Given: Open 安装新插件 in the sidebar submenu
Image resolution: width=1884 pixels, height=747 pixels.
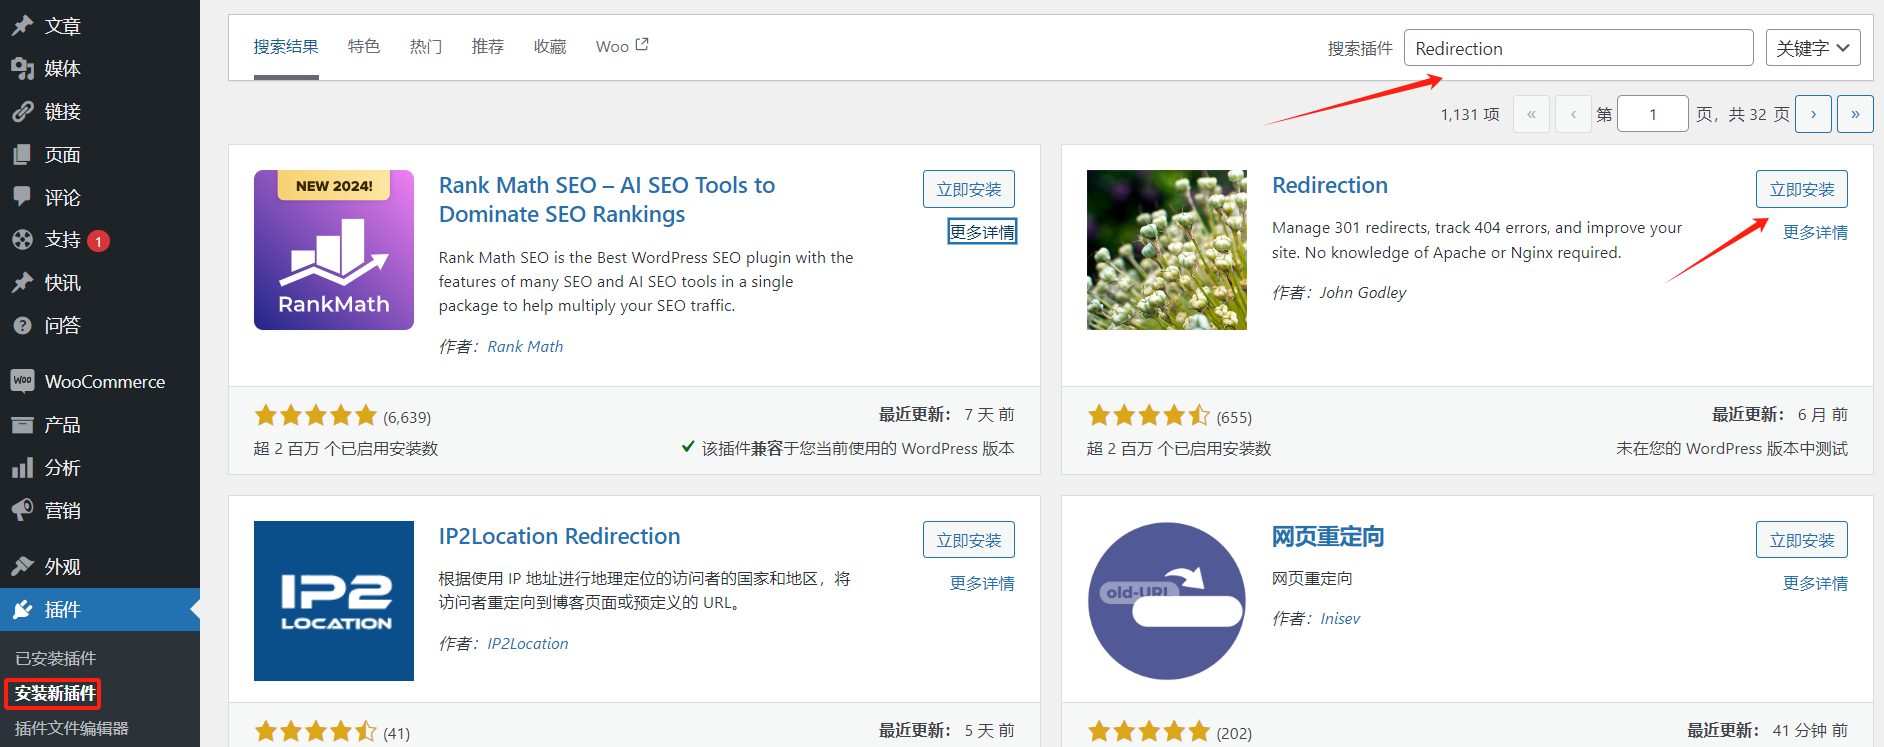Looking at the screenshot, I should [55, 693].
